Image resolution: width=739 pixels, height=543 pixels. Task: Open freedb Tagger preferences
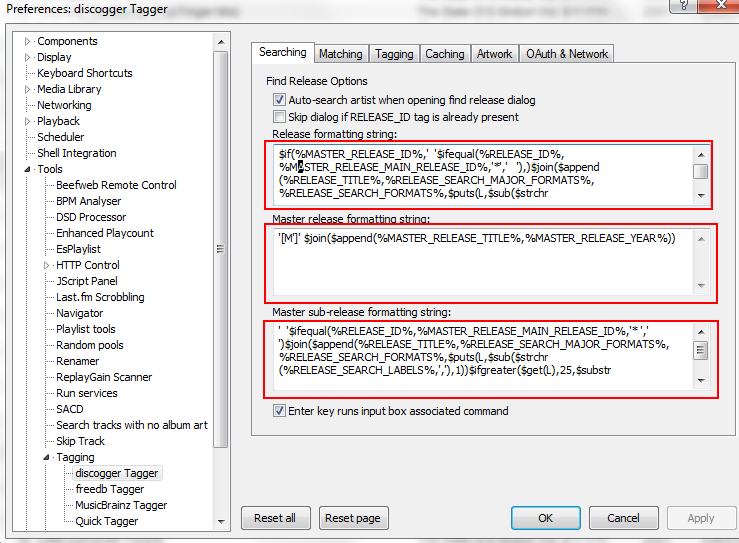point(110,489)
